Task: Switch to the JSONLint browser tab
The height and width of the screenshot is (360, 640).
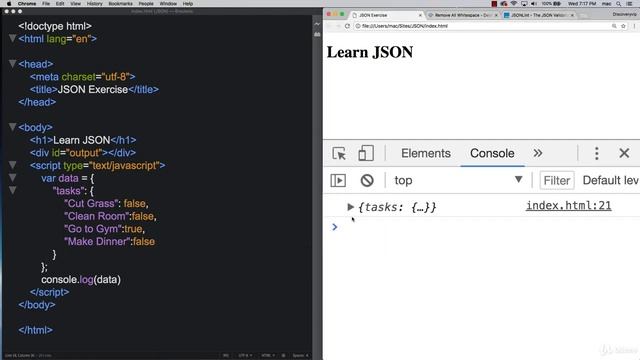Action: pyautogui.click(x=538, y=15)
